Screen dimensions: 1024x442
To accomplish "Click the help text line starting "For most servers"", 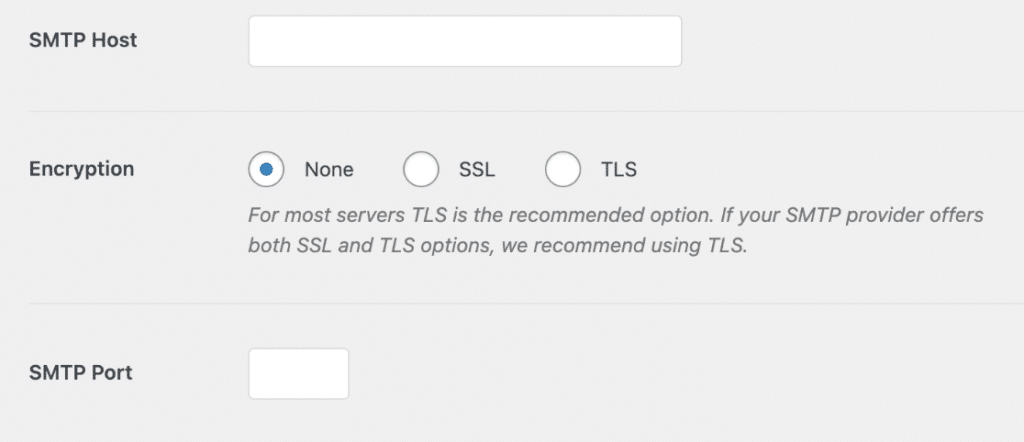I will tap(616, 215).
